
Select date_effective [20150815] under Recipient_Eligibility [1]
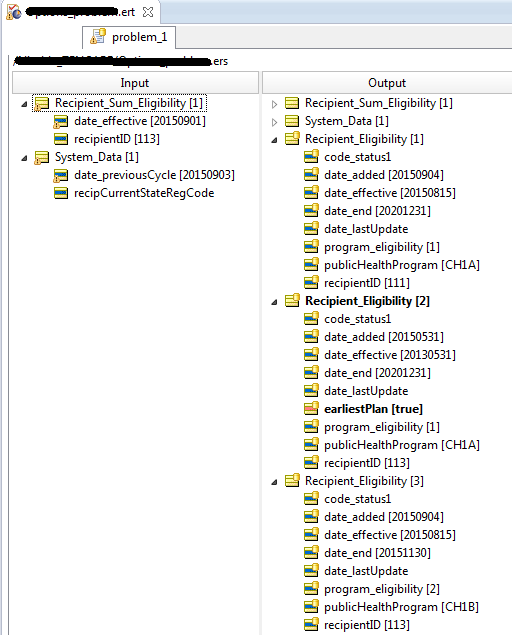click(x=390, y=193)
